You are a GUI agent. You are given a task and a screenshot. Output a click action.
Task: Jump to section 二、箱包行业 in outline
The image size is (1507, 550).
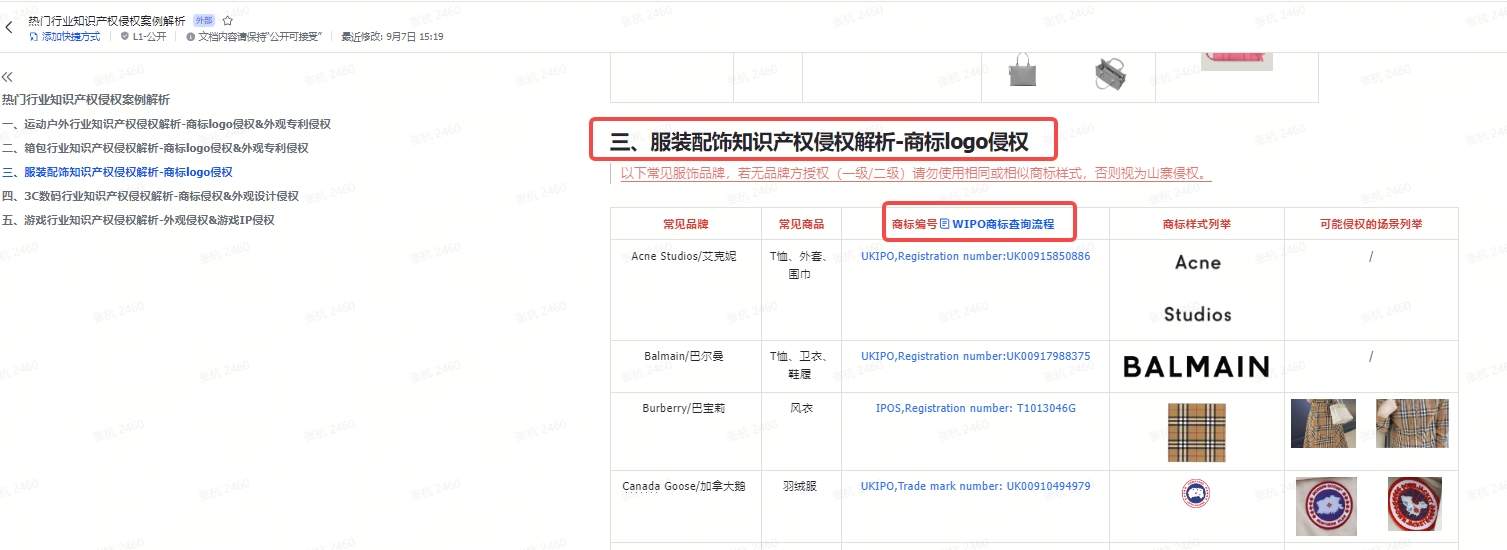tap(155, 148)
